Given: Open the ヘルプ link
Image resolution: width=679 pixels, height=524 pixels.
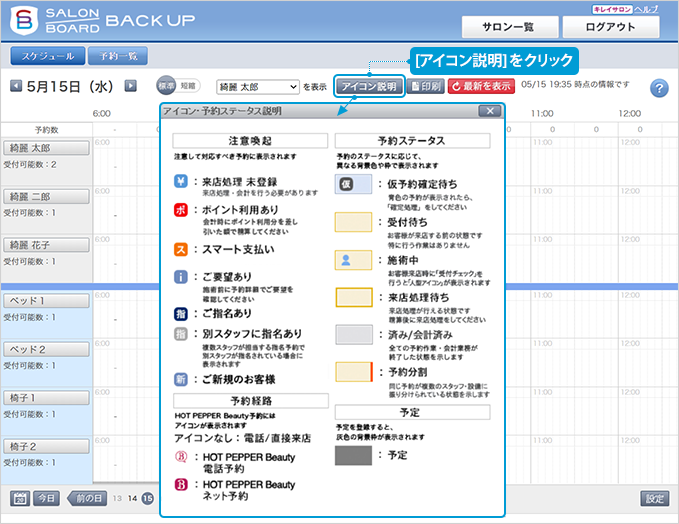Looking at the screenshot, I should pos(646,9).
